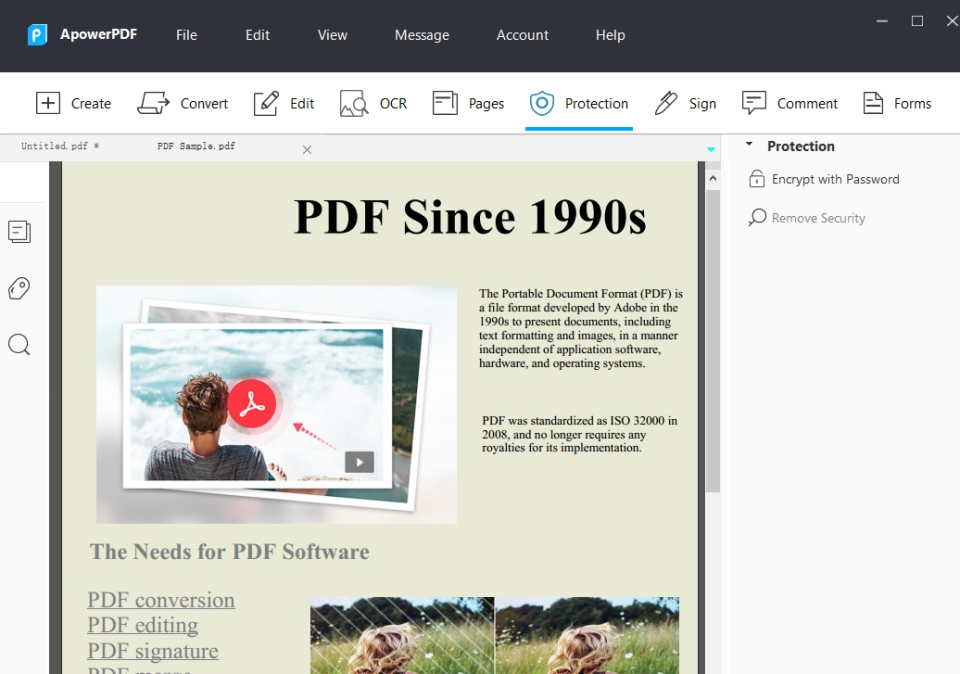The width and height of the screenshot is (960, 674).
Task: Open the Message menu
Action: [421, 35]
